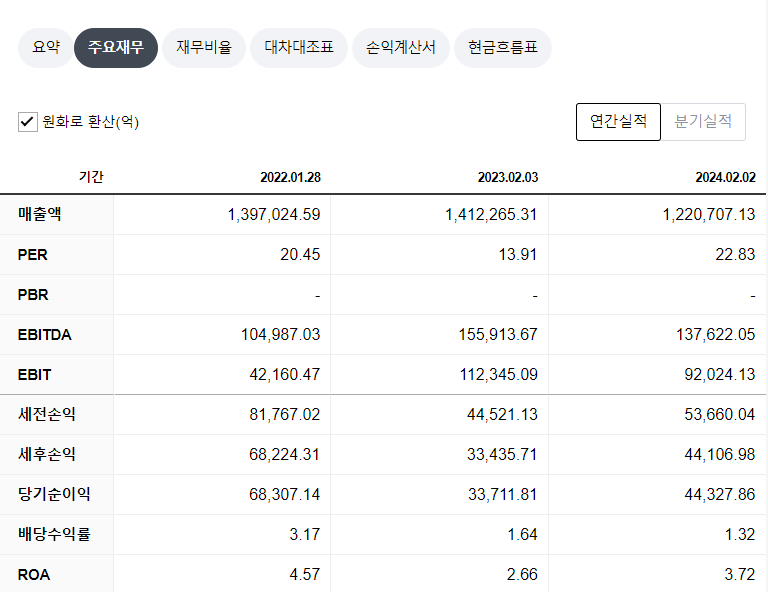Click the 세전손익 row label
The height and width of the screenshot is (592, 768).
(47, 414)
